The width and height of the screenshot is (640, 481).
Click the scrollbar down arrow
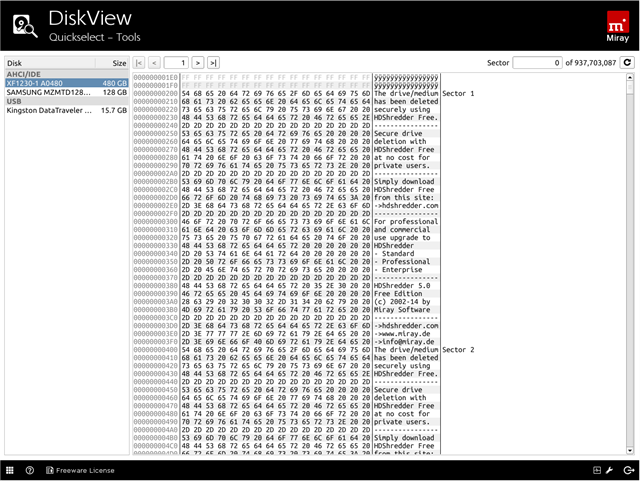click(x=630, y=451)
